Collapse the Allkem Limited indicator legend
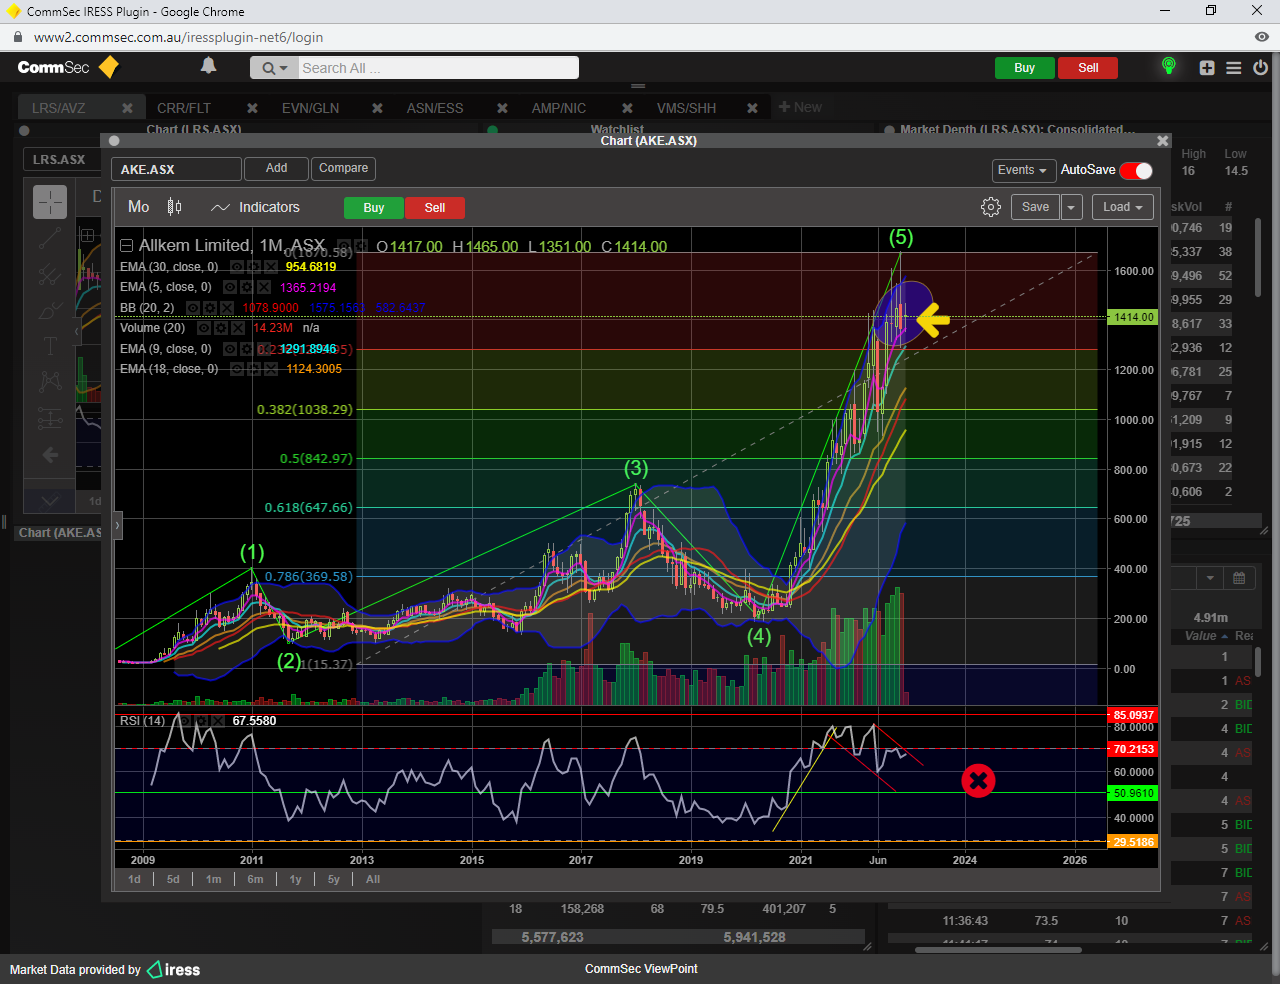The width and height of the screenshot is (1280, 984). (x=126, y=245)
